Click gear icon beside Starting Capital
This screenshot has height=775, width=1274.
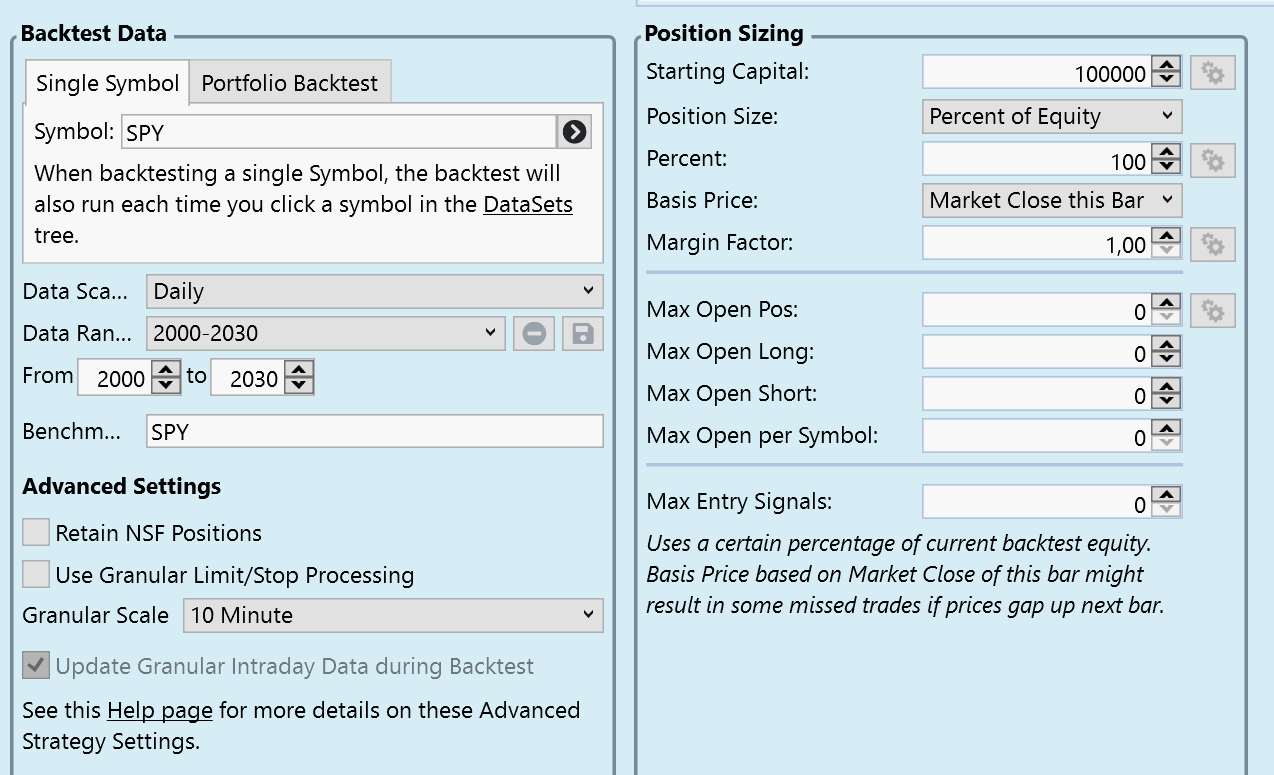click(x=1213, y=73)
